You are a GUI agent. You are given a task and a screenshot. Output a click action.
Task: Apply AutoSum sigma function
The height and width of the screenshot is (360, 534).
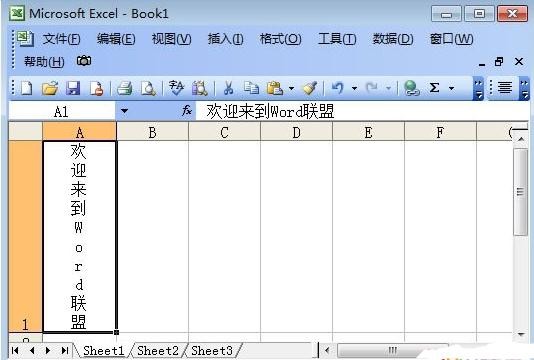click(x=434, y=88)
